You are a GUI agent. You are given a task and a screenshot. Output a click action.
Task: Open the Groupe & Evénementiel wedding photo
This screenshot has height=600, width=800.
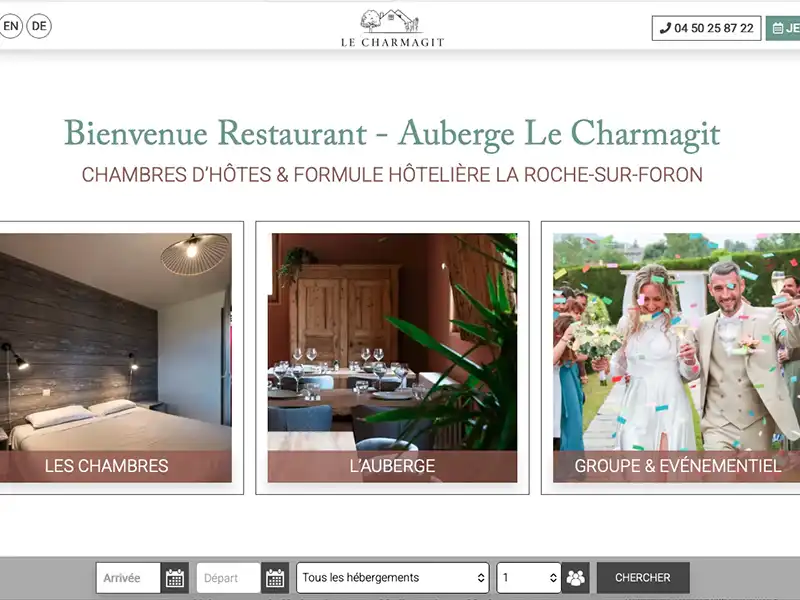coord(677,342)
